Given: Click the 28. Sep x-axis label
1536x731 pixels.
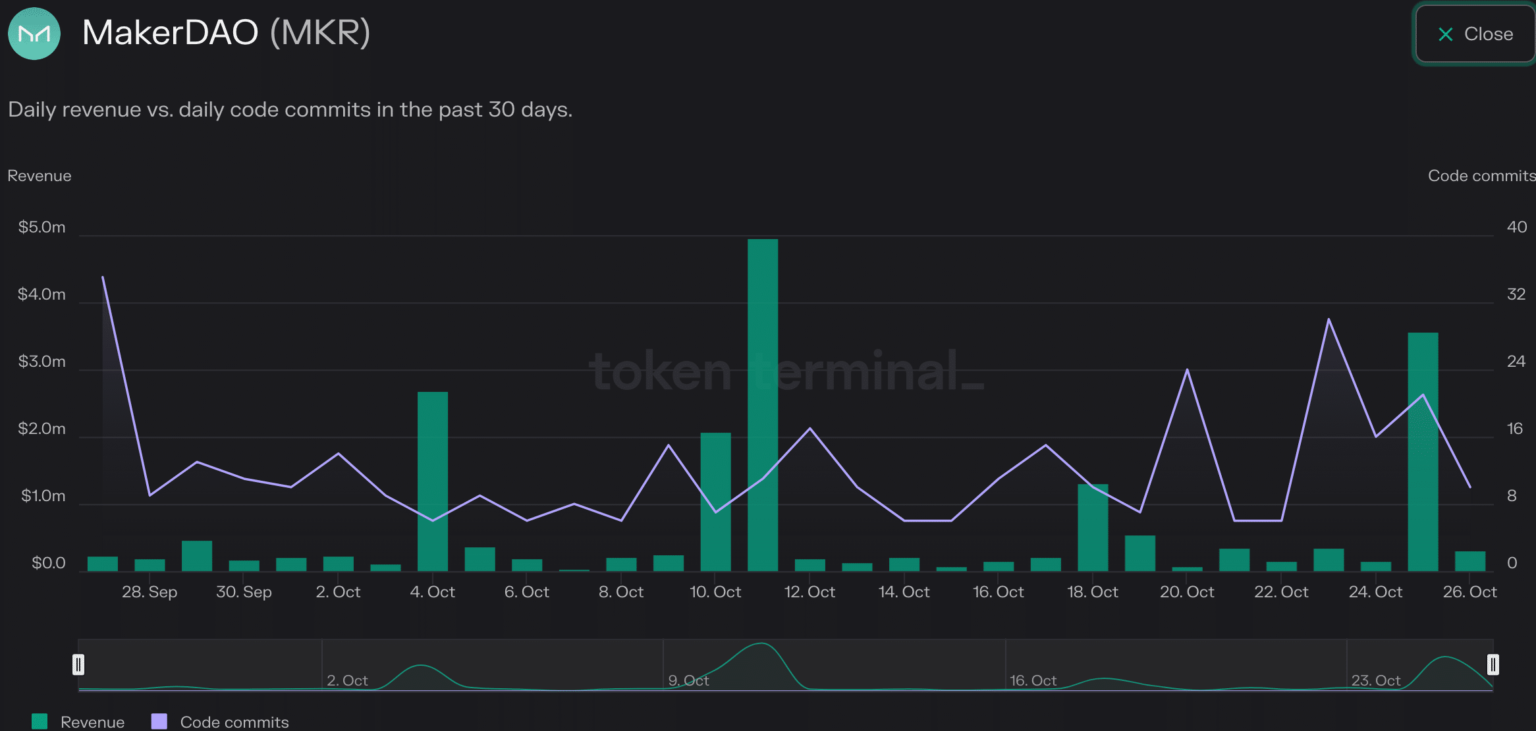Looking at the screenshot, I should [149, 592].
